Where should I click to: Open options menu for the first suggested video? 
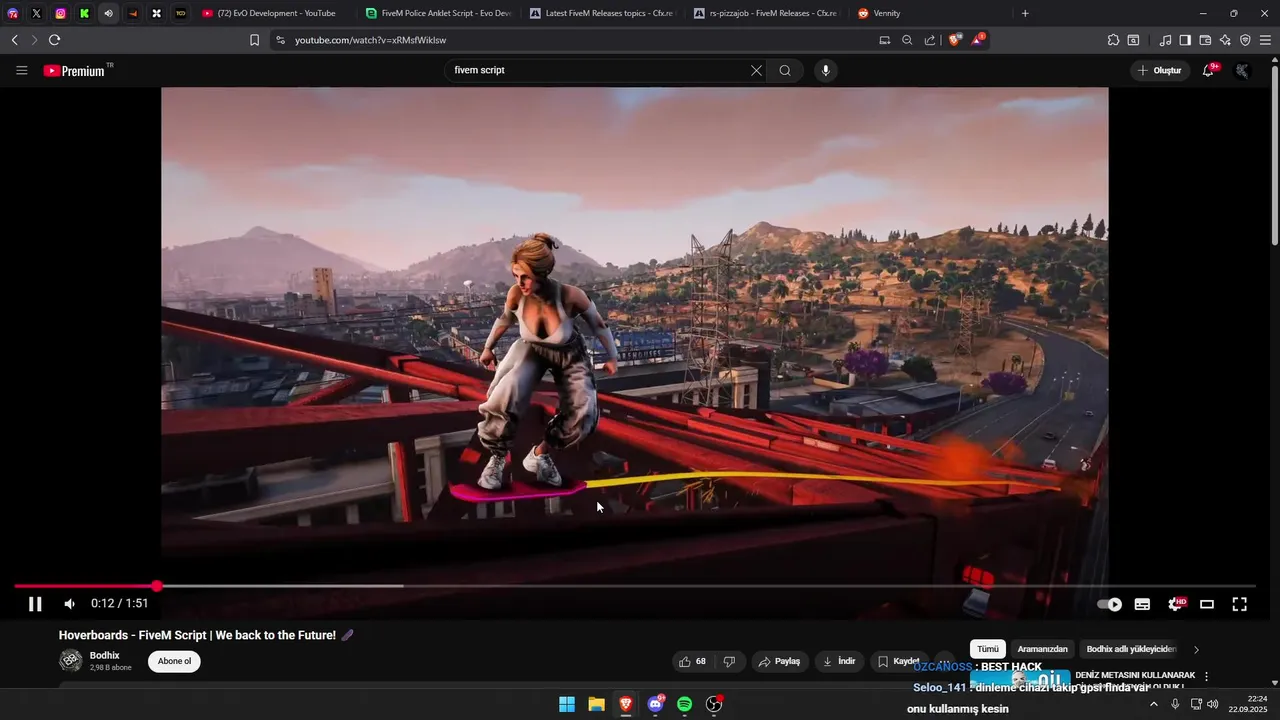(1207, 677)
